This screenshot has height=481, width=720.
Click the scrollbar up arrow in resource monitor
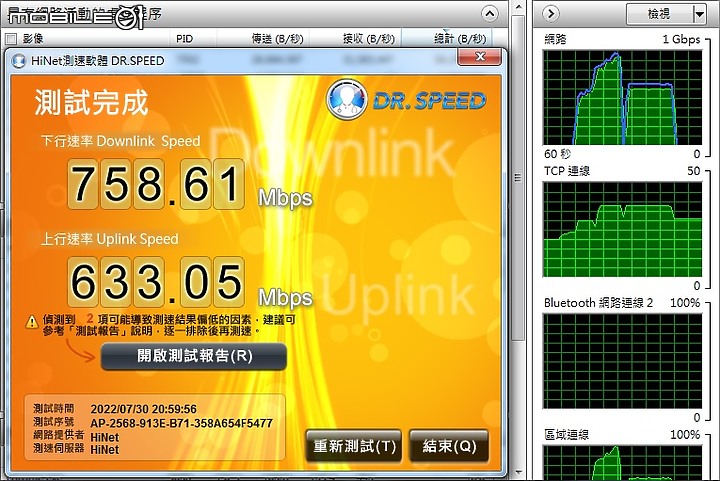coord(518,7)
